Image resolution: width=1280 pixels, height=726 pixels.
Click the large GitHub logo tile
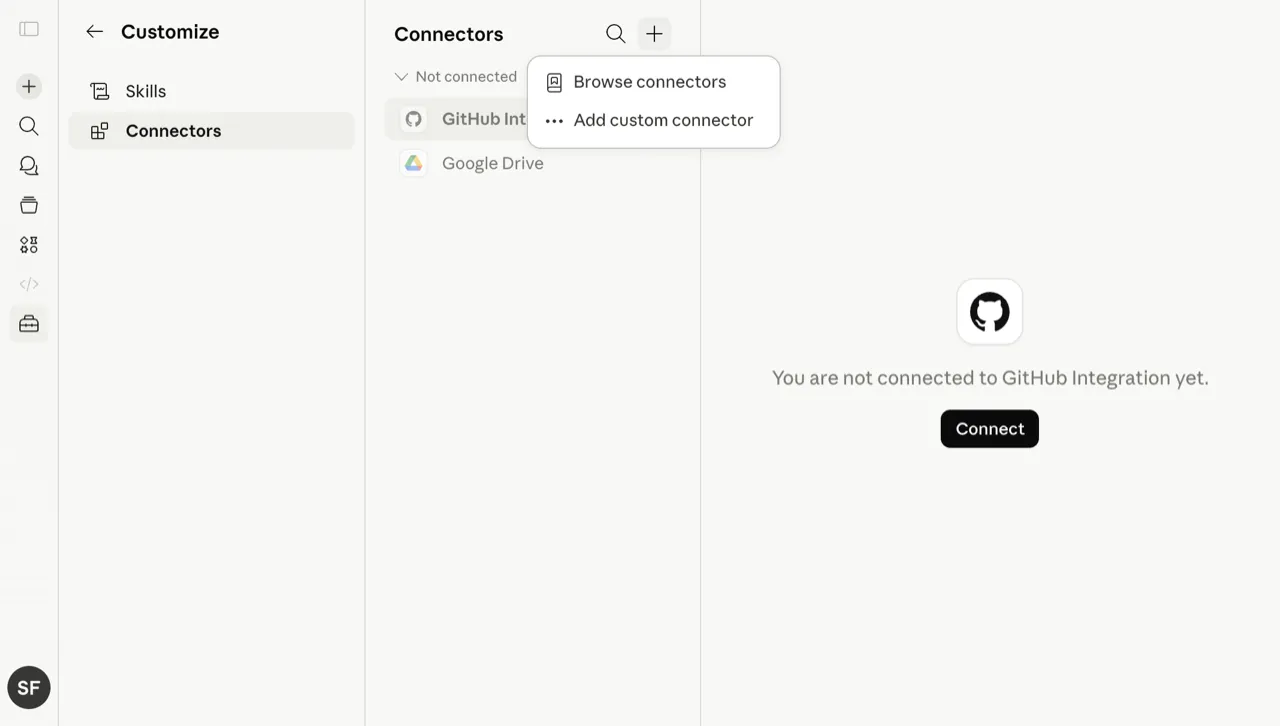[990, 312]
